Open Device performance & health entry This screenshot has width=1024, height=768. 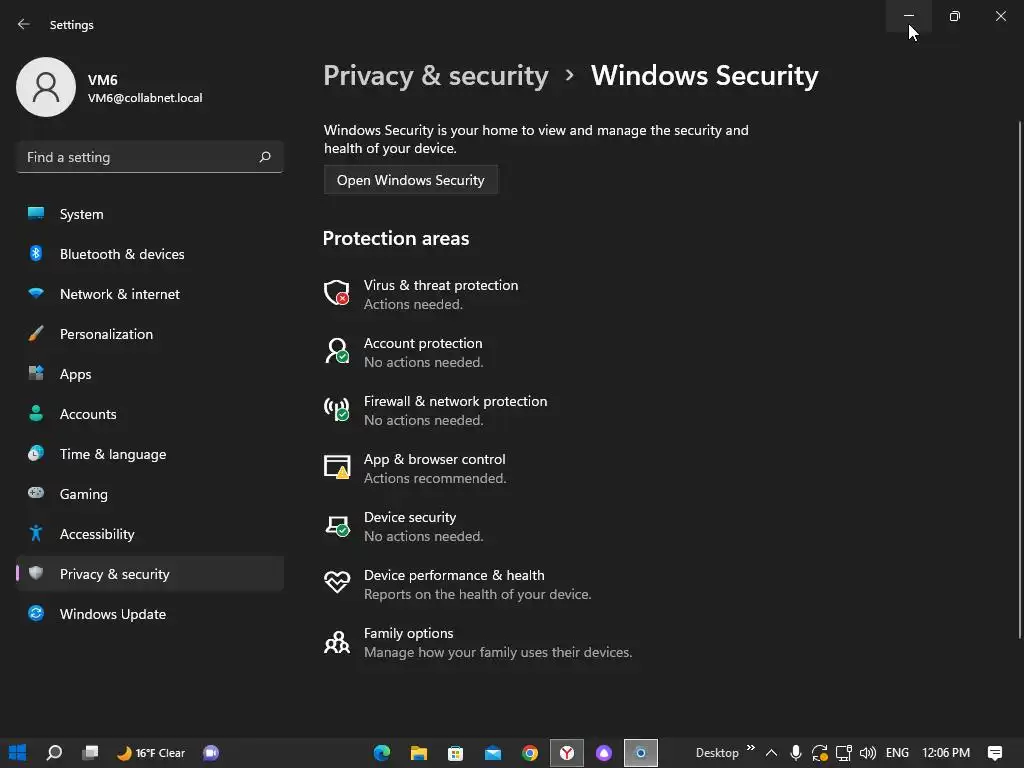477,584
